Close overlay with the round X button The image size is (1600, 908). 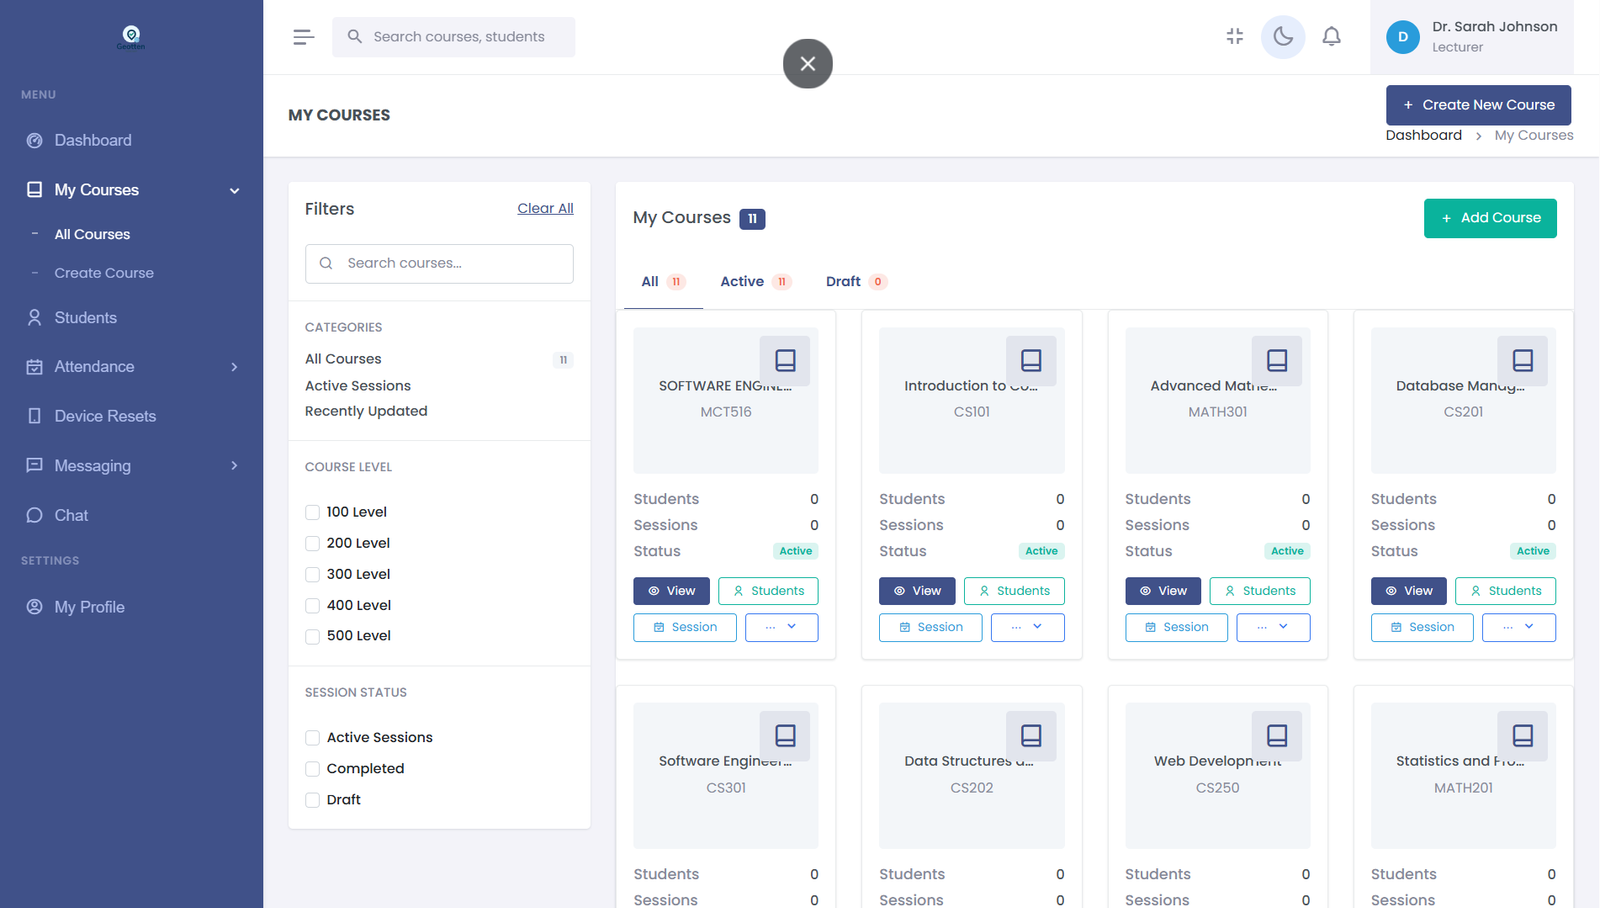click(808, 64)
